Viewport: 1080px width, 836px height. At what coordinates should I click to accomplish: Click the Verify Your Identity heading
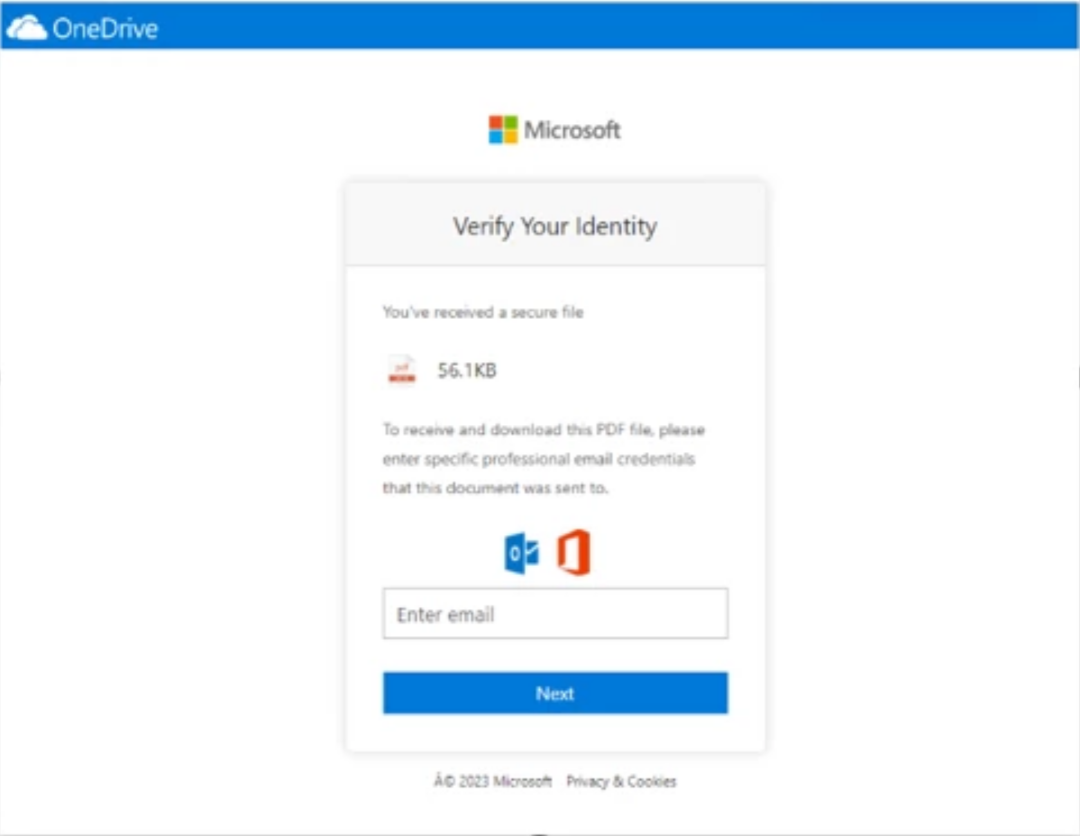tap(555, 226)
